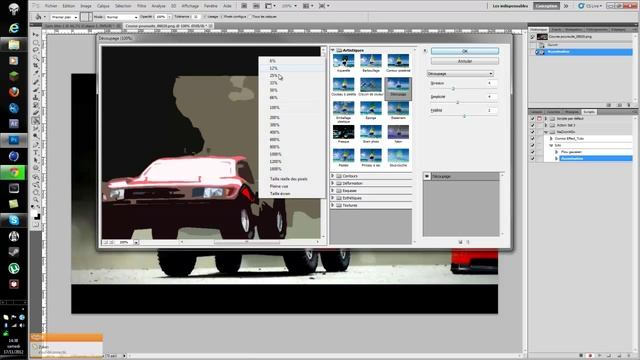Expand the Textures filter folder
Screen dimensions: 640x360
pos(333,205)
